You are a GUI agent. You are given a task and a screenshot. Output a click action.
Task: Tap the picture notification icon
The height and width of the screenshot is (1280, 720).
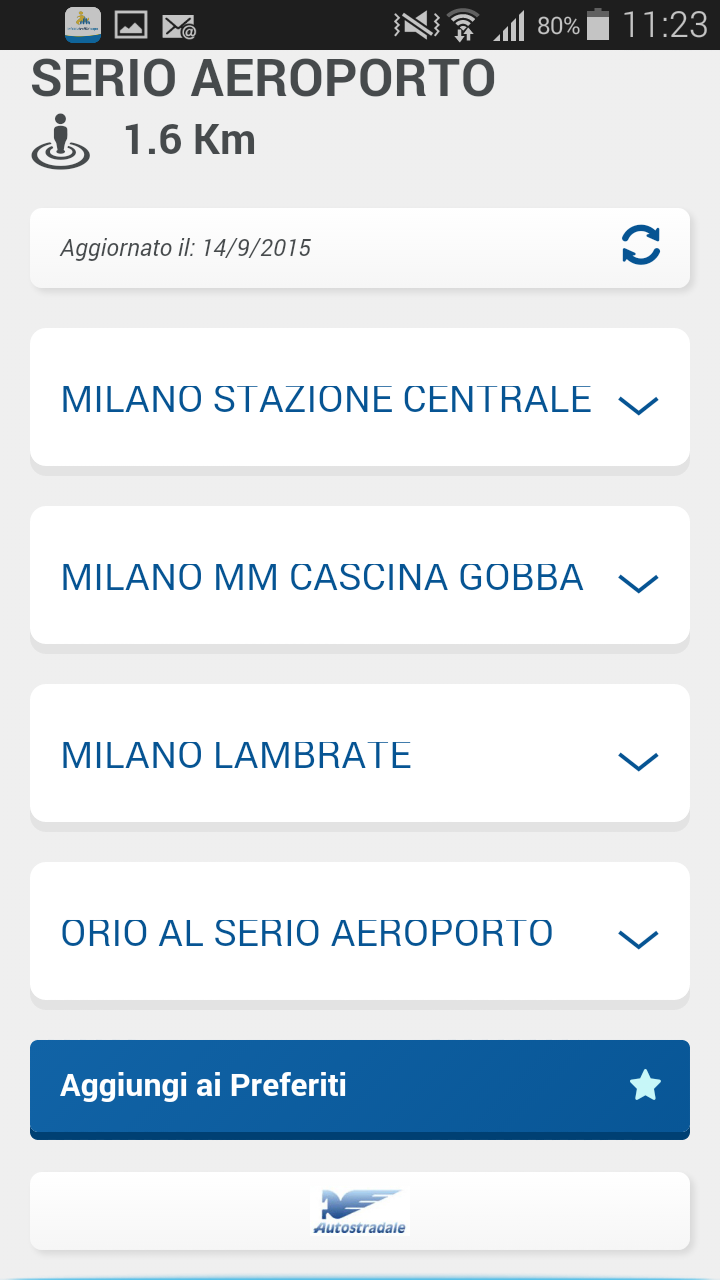pyautogui.click(x=131, y=24)
